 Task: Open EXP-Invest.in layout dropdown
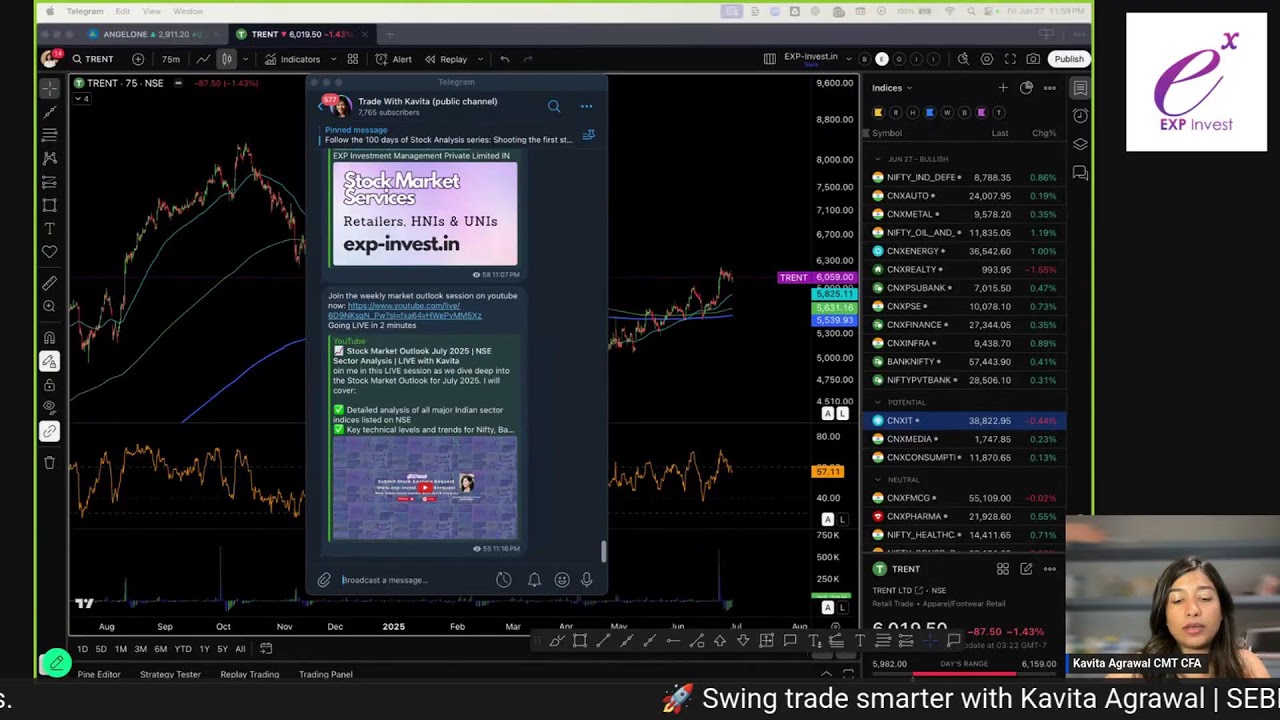(x=816, y=58)
